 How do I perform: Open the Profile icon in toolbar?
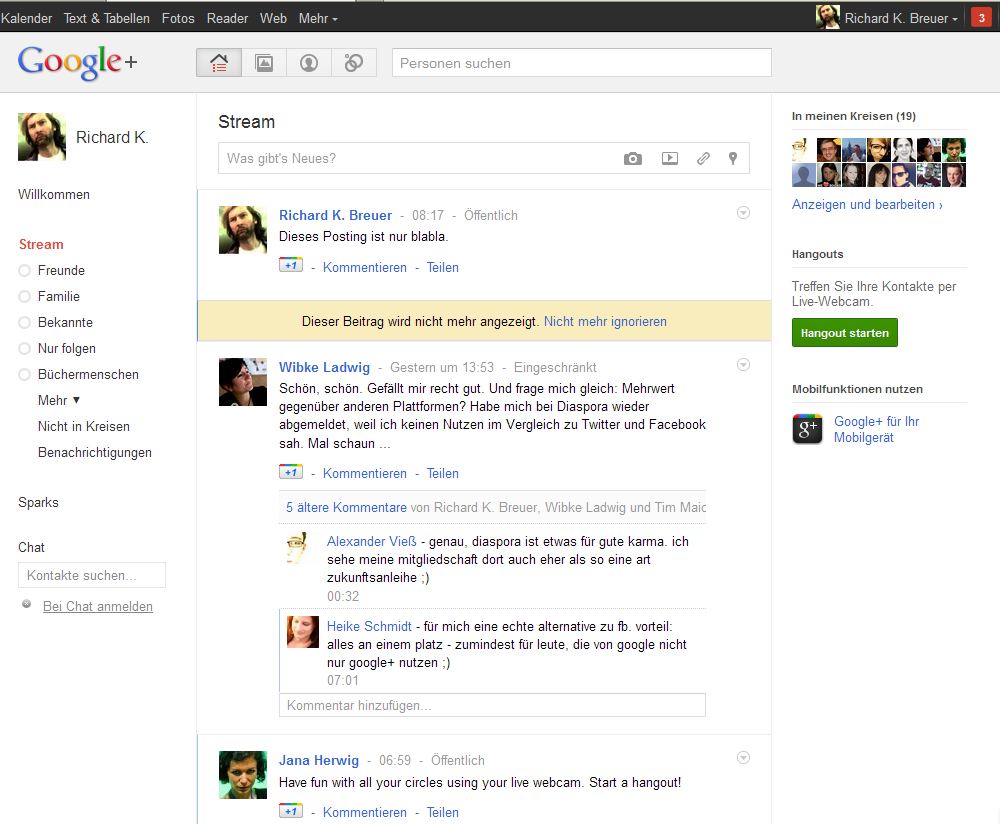click(309, 63)
